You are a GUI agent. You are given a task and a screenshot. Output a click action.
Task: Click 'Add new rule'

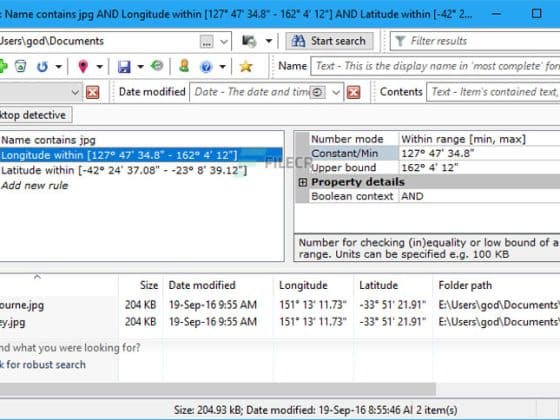35,185
